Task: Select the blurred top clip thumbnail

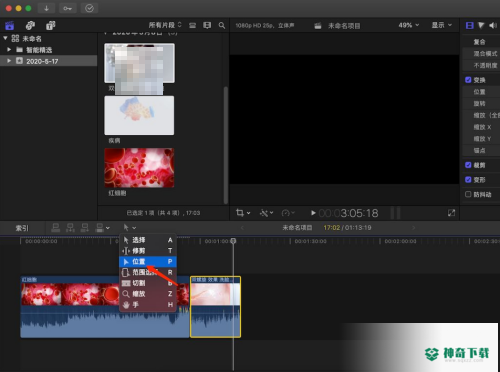Action: 139,63
